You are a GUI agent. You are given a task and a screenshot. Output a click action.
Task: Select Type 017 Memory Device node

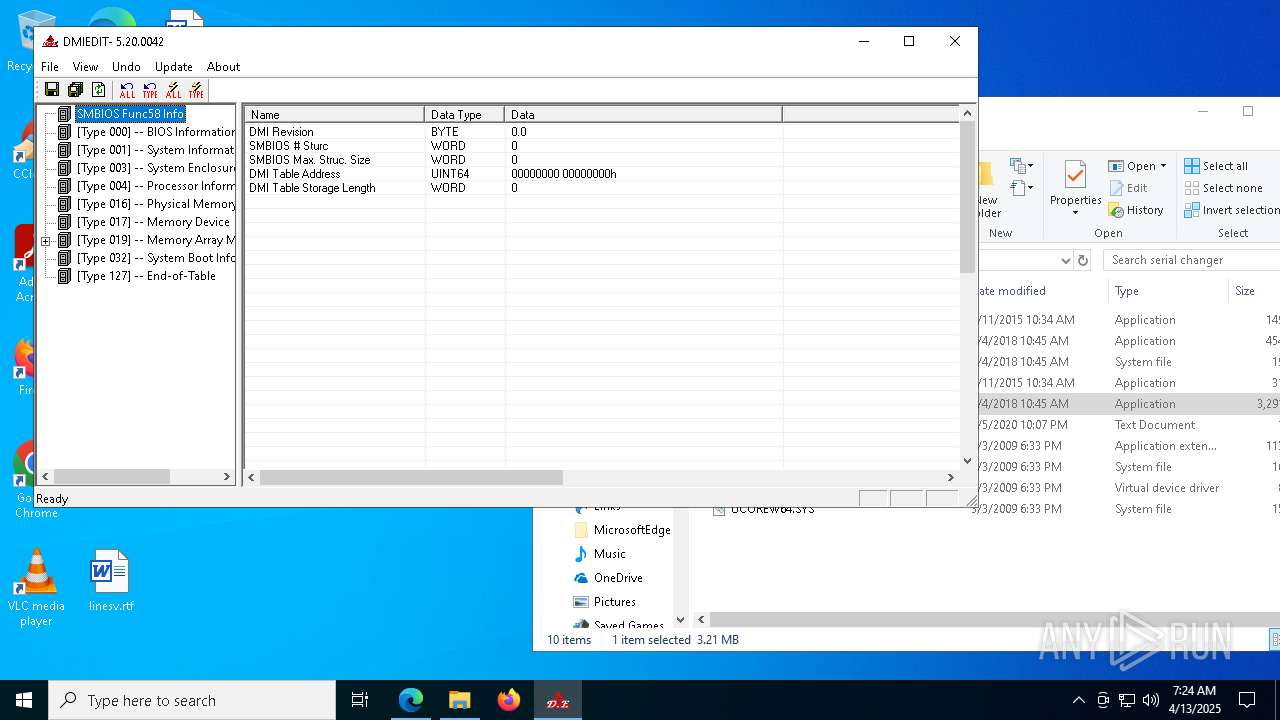click(x=153, y=222)
